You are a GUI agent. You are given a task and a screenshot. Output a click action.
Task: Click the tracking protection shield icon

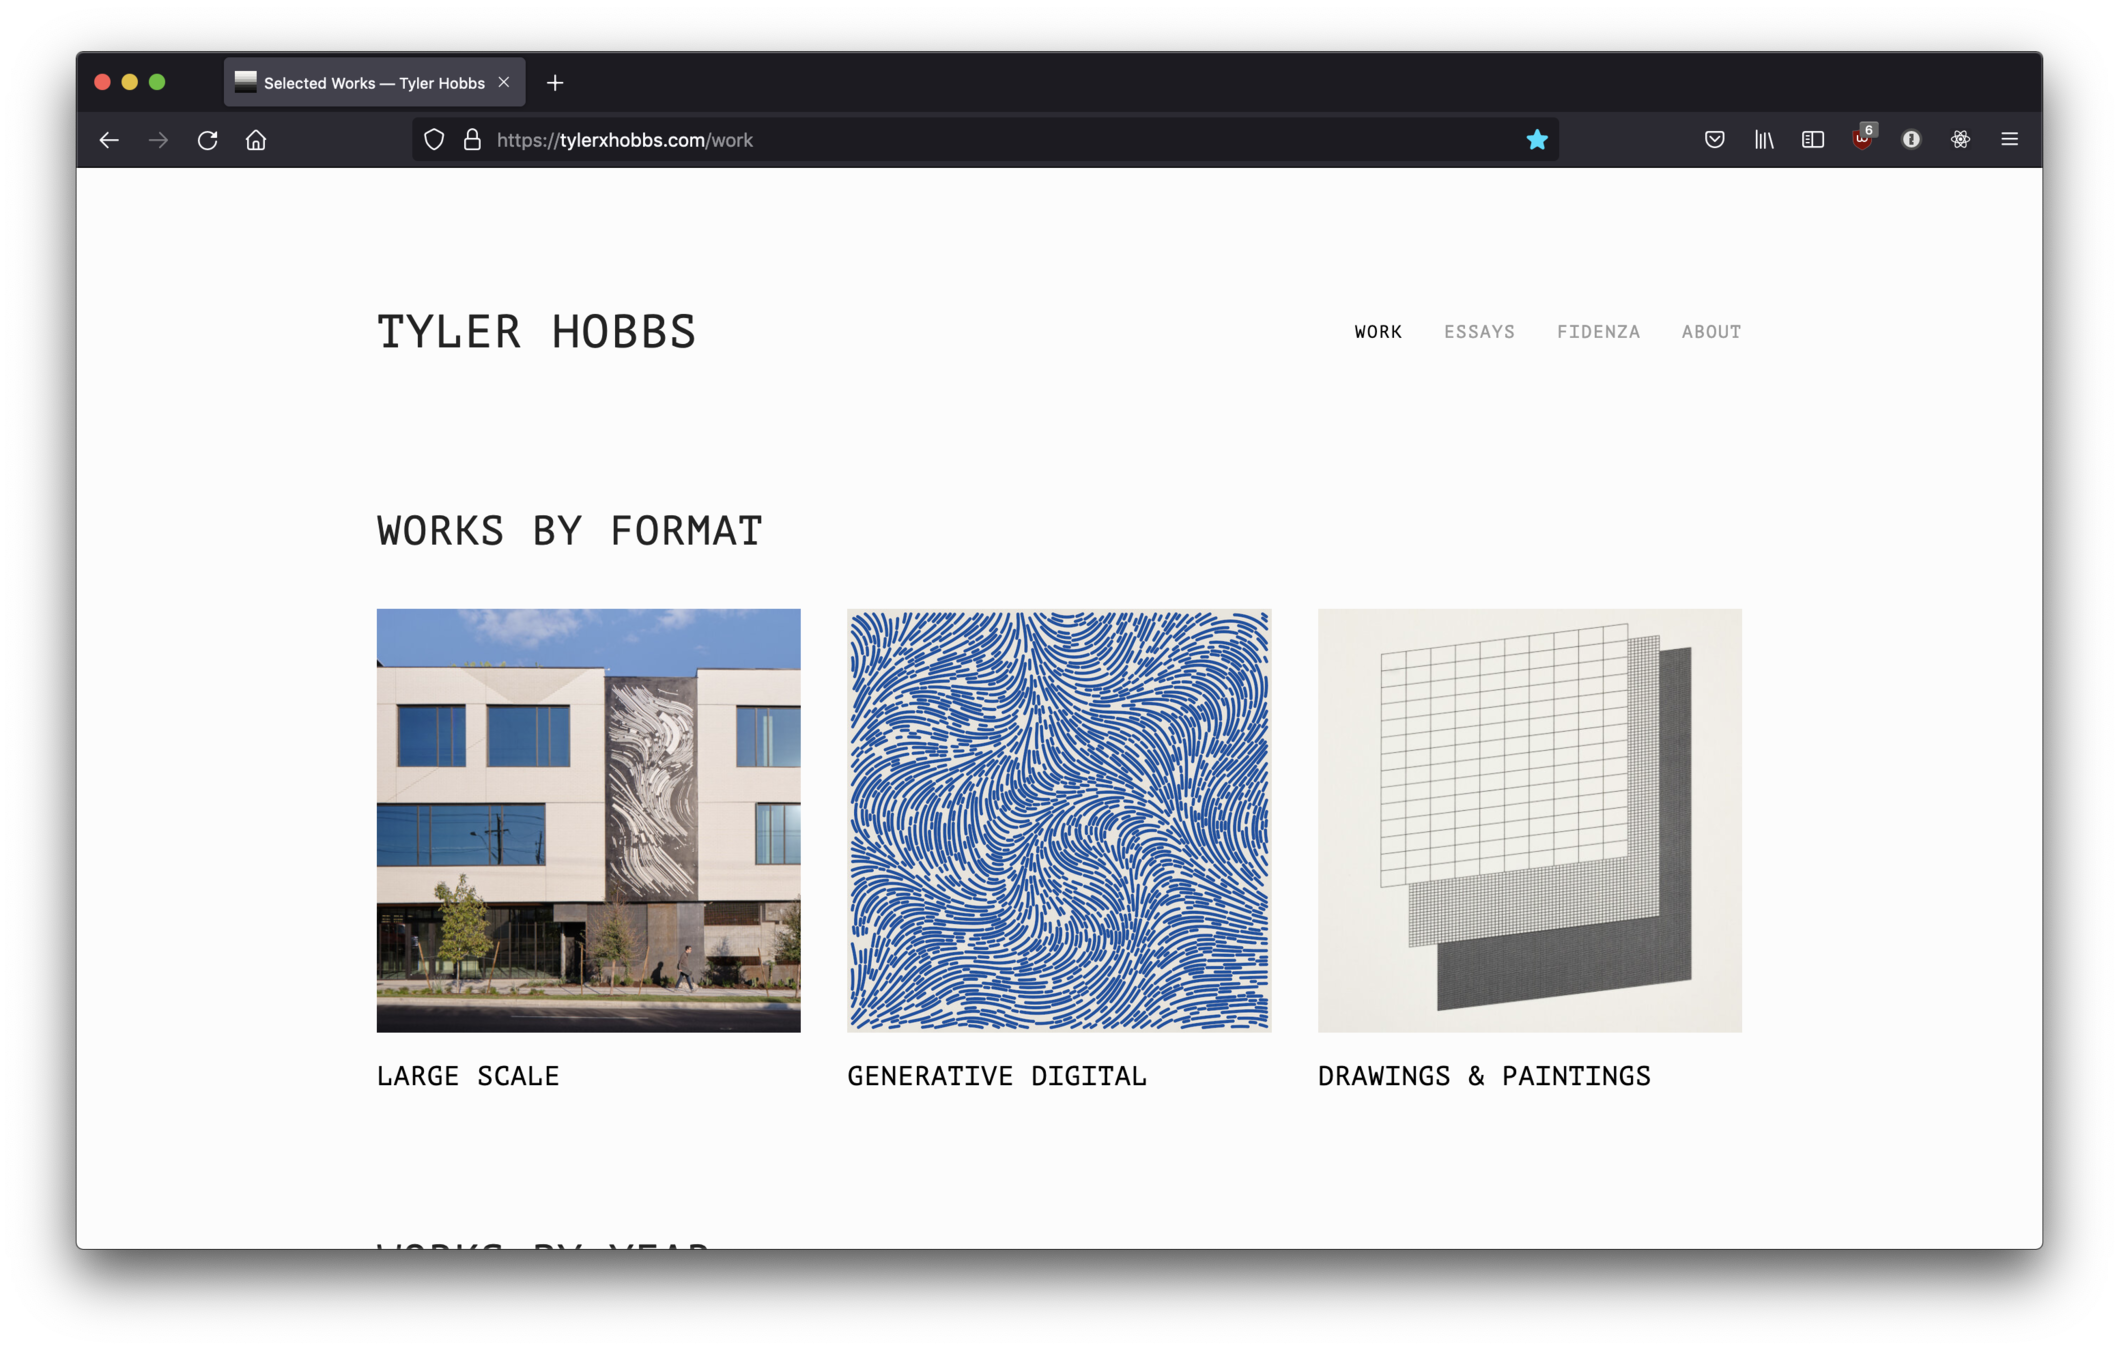pyautogui.click(x=434, y=140)
